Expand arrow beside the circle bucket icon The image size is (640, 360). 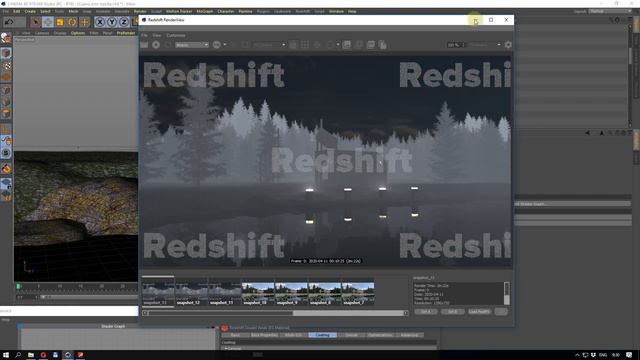point(338,44)
